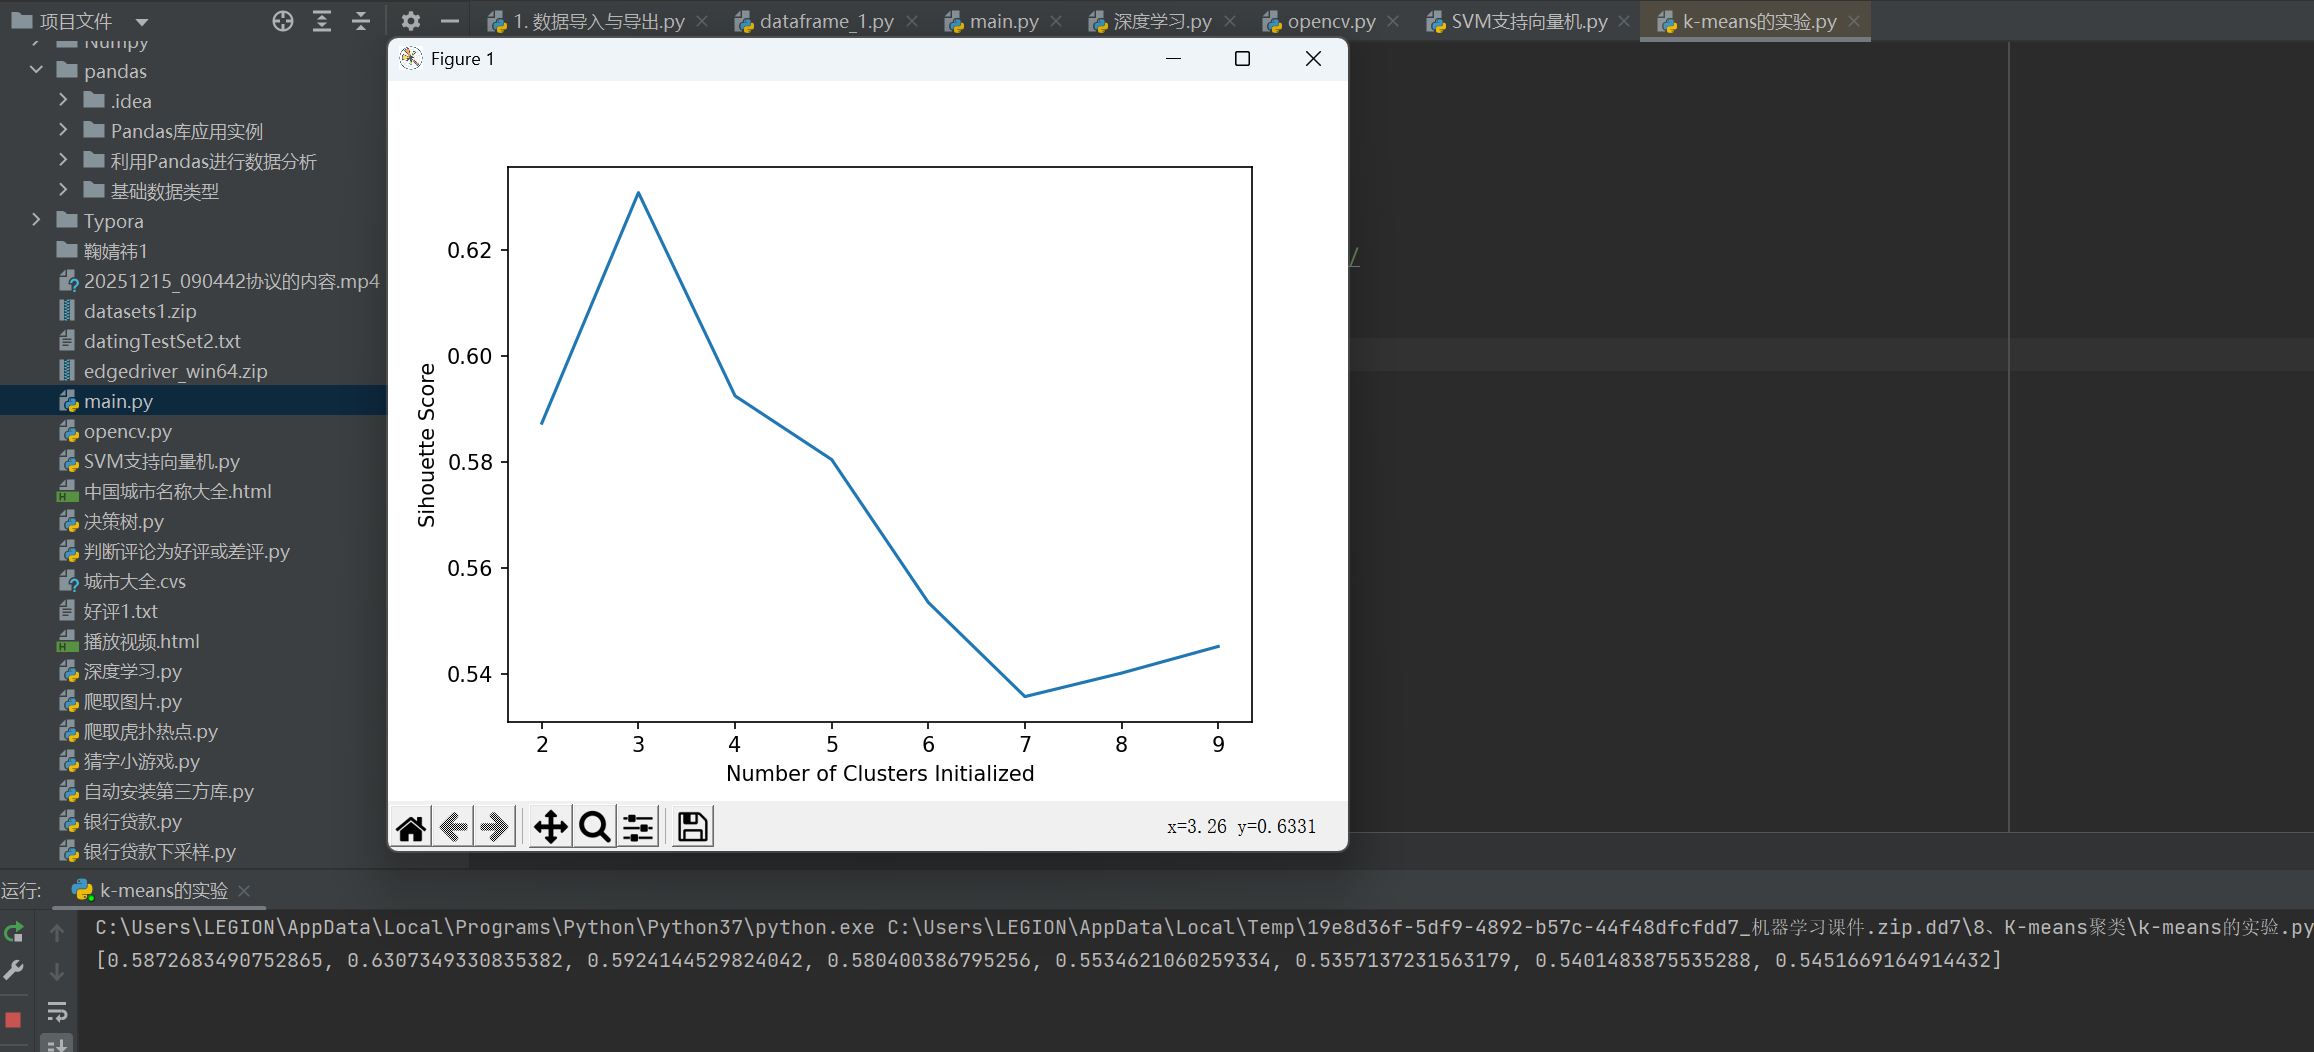Activate the Zoom to rectangle tool
2314x1052 pixels.
[x=595, y=827]
